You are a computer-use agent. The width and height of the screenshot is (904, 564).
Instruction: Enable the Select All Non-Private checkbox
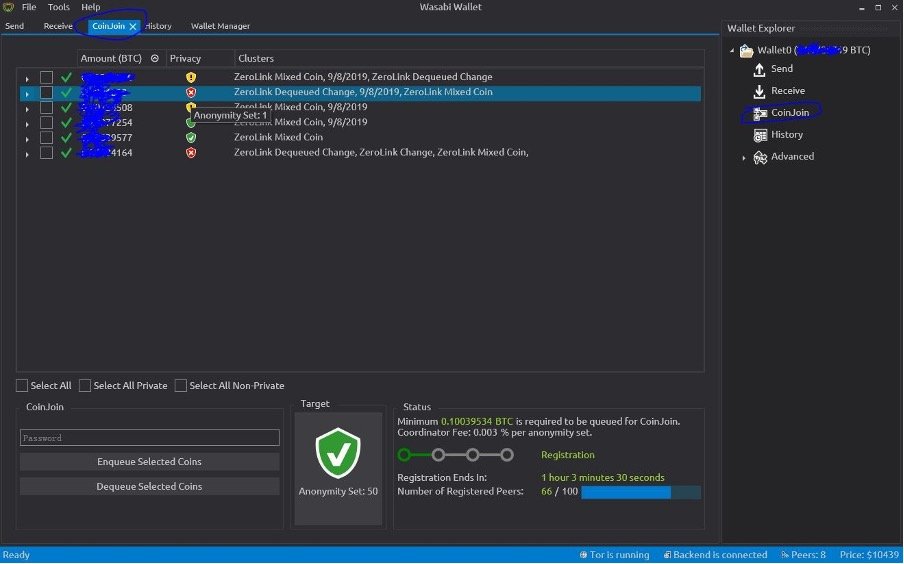click(180, 385)
